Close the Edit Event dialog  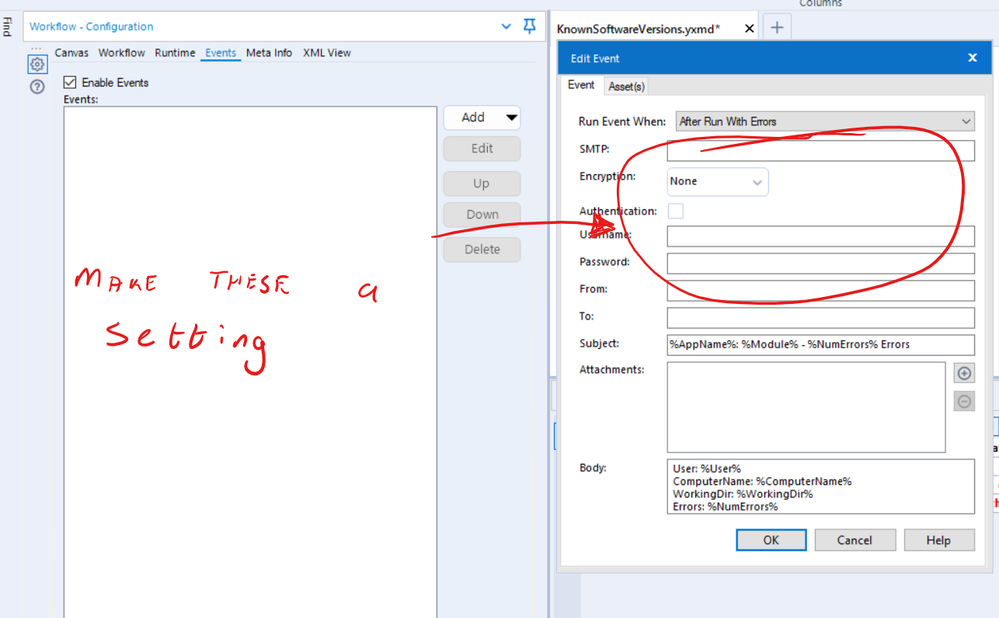click(971, 57)
